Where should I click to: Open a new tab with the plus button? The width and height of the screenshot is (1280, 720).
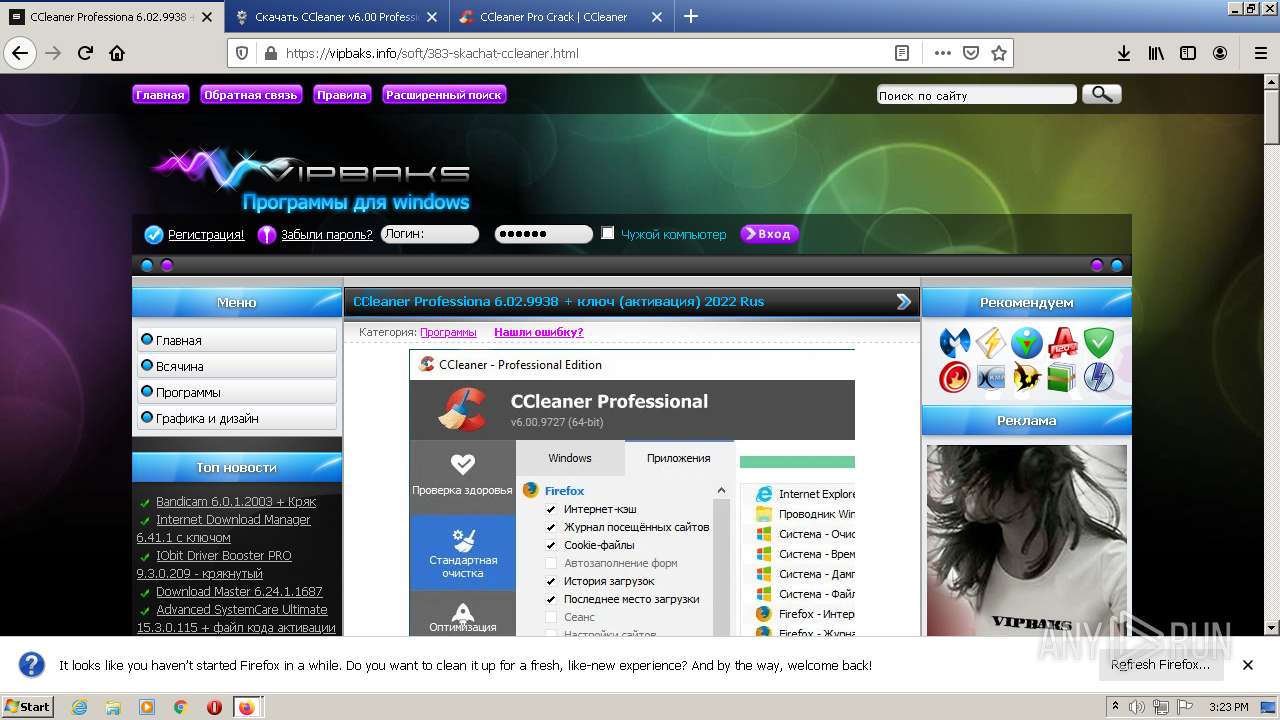[x=690, y=16]
